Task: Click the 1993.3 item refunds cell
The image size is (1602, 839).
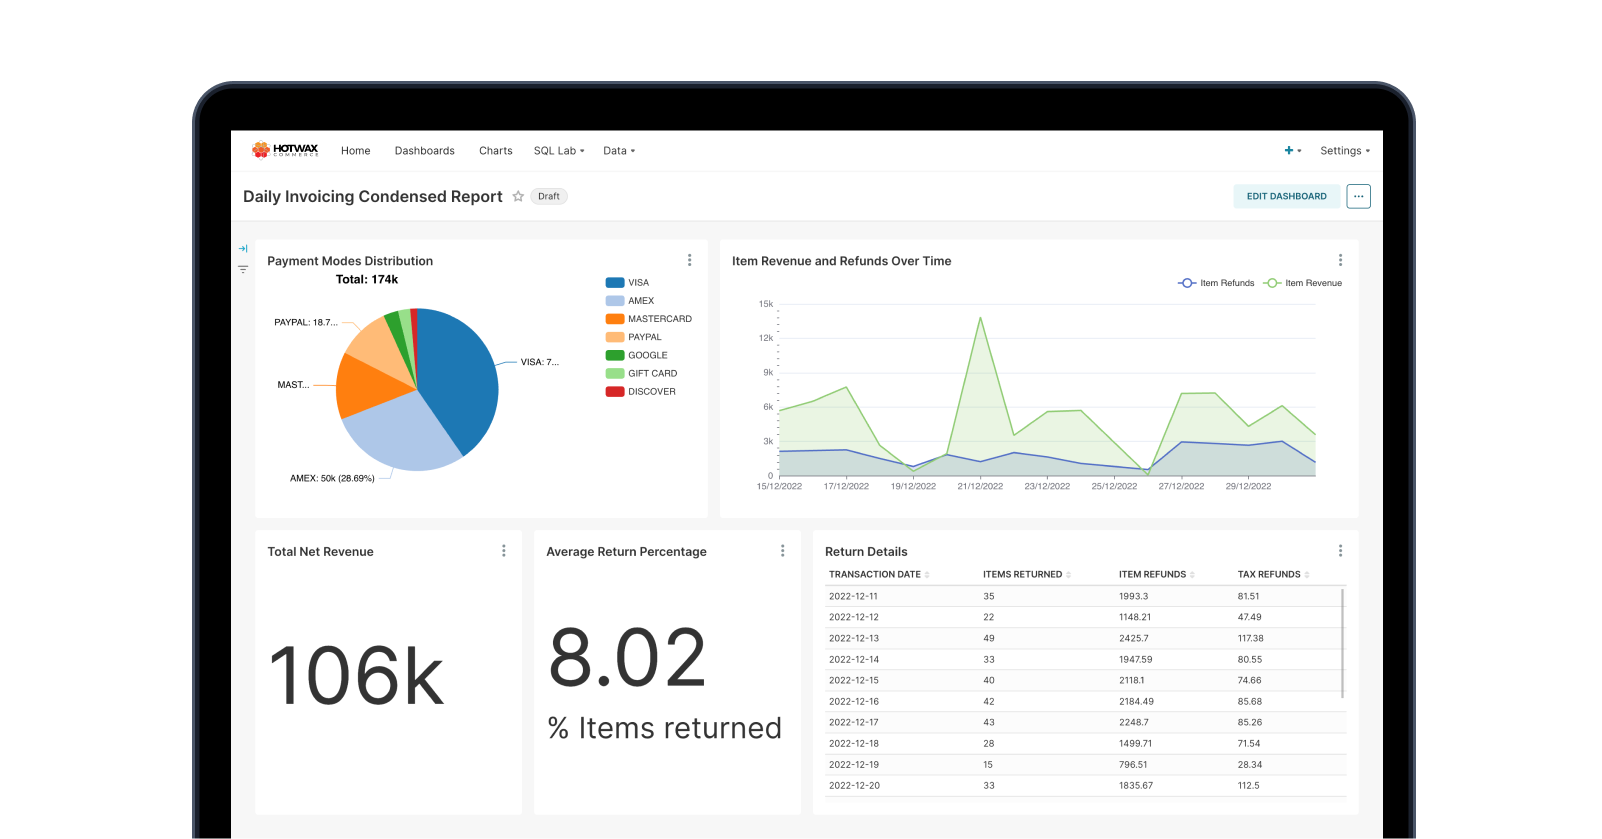Action: click(x=1133, y=596)
